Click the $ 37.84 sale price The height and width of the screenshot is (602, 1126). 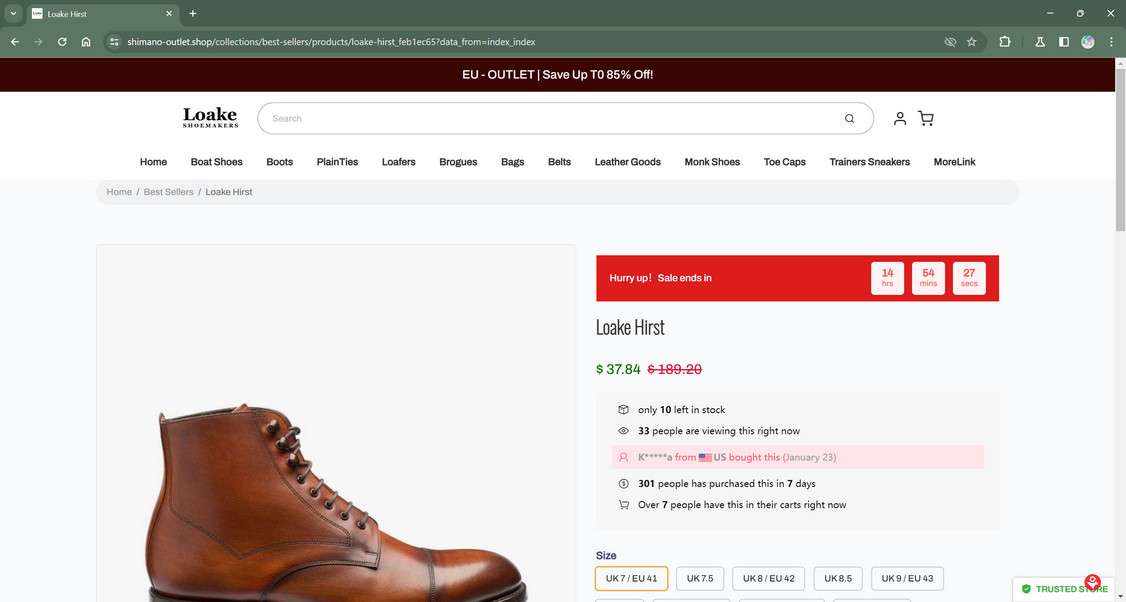click(x=618, y=369)
